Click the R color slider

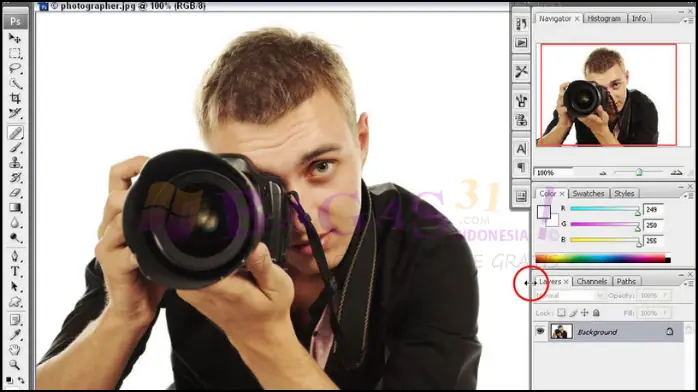pyautogui.click(x=605, y=209)
